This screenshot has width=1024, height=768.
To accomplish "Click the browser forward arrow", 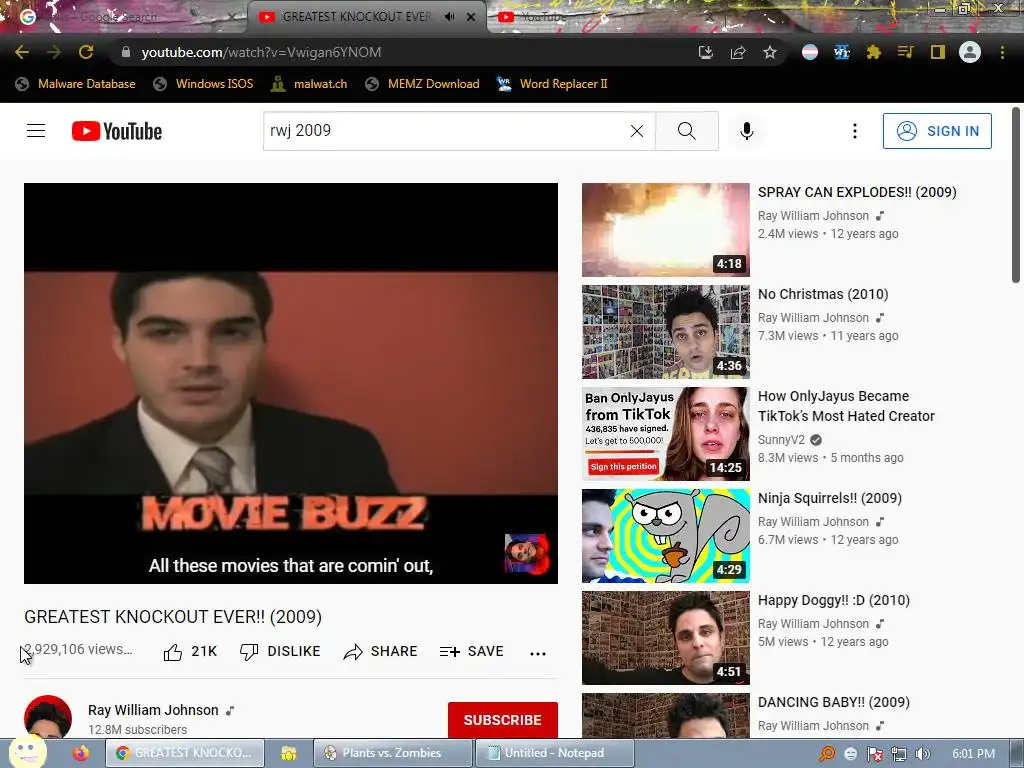I will click(x=54, y=52).
